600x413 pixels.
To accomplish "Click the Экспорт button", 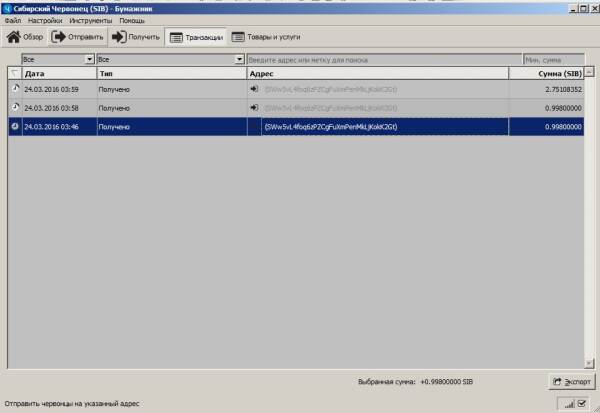I will click(x=571, y=382).
